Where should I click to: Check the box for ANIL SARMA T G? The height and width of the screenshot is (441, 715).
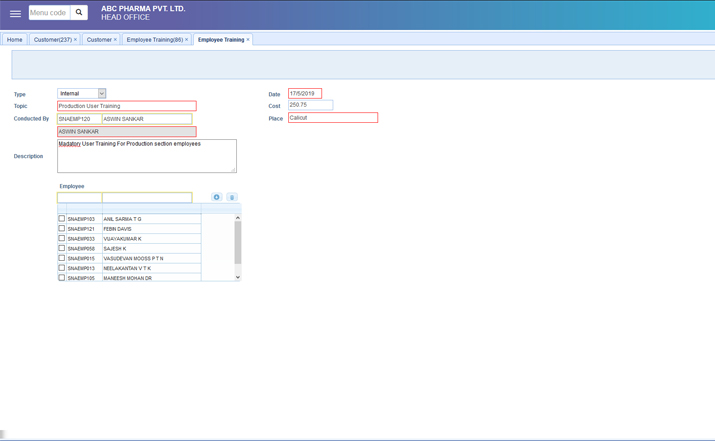pos(62,218)
